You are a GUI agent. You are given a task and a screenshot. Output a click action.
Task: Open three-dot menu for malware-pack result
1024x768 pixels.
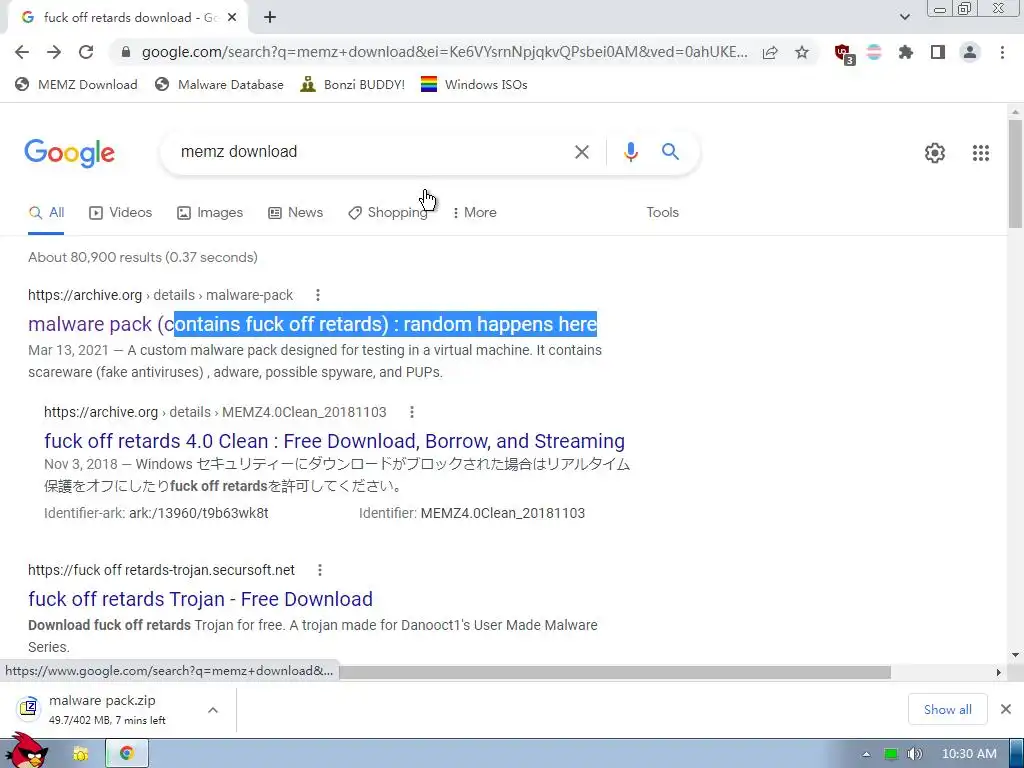318,295
